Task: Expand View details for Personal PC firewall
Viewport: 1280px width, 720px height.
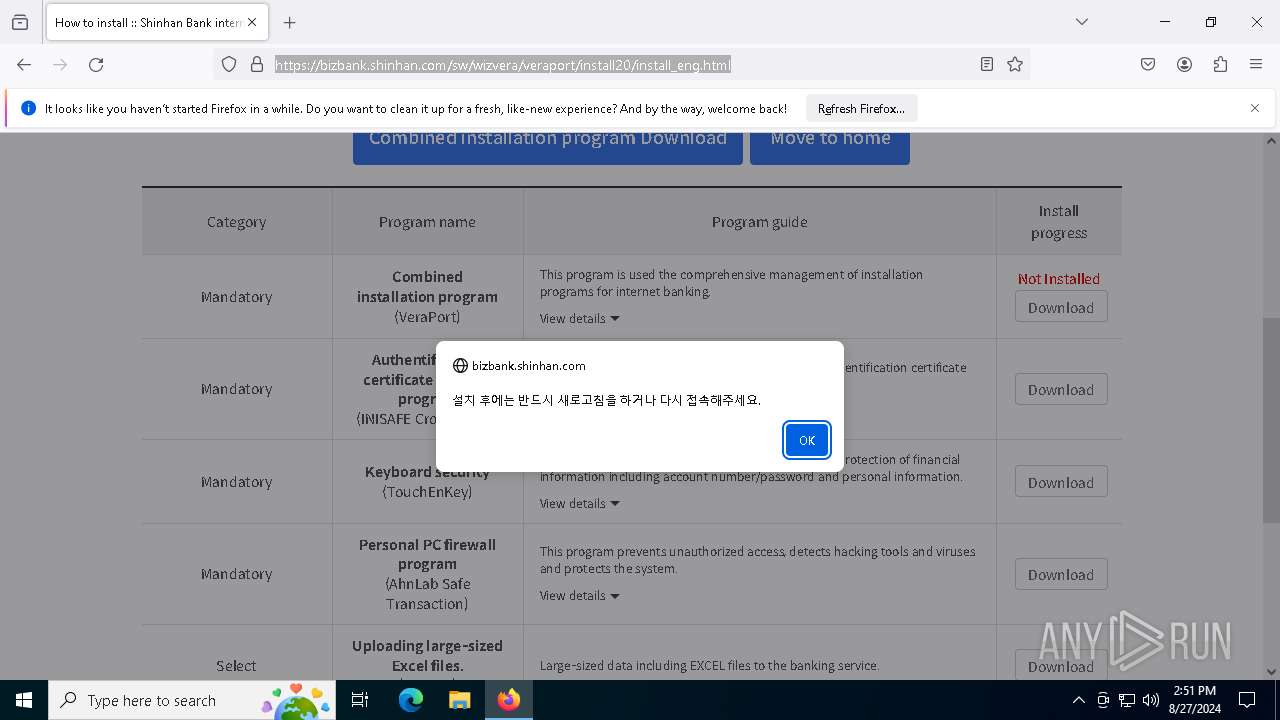Action: point(580,595)
